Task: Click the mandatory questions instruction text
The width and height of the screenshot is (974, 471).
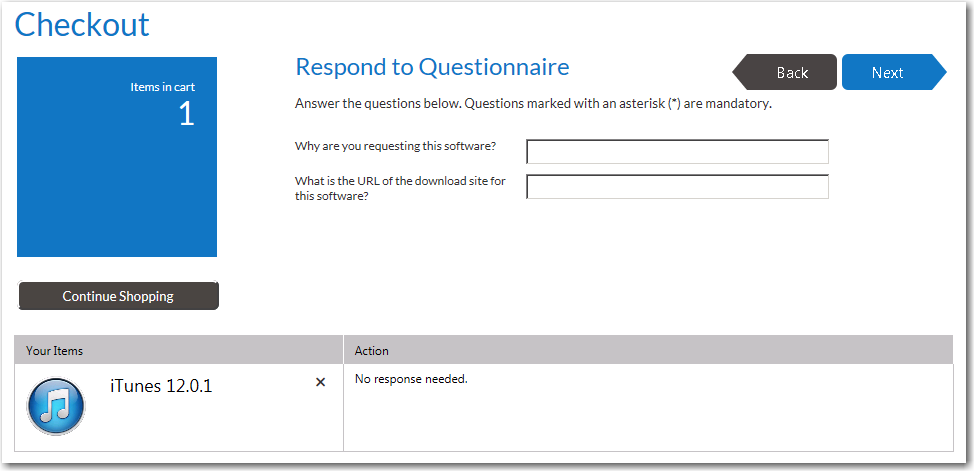Action: pos(533,103)
